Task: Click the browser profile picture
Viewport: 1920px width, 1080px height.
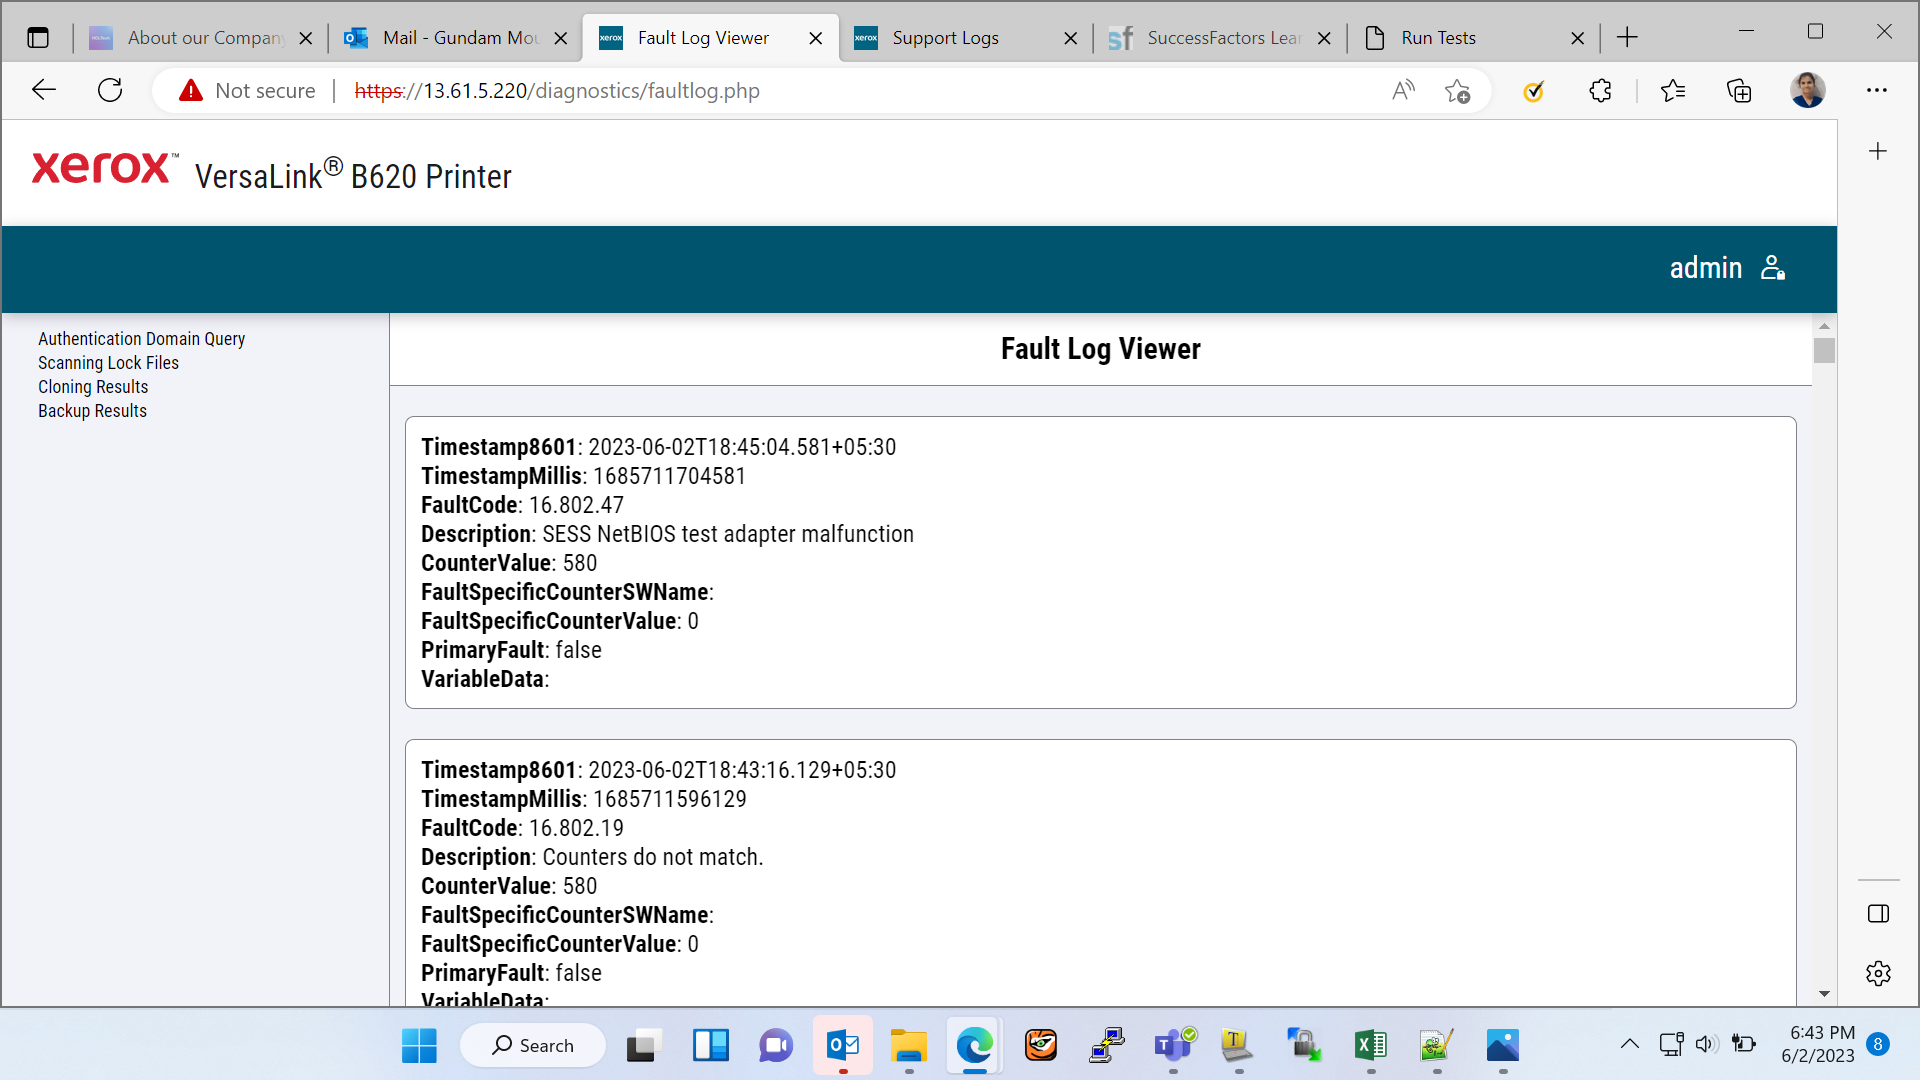Action: pos(1807,91)
